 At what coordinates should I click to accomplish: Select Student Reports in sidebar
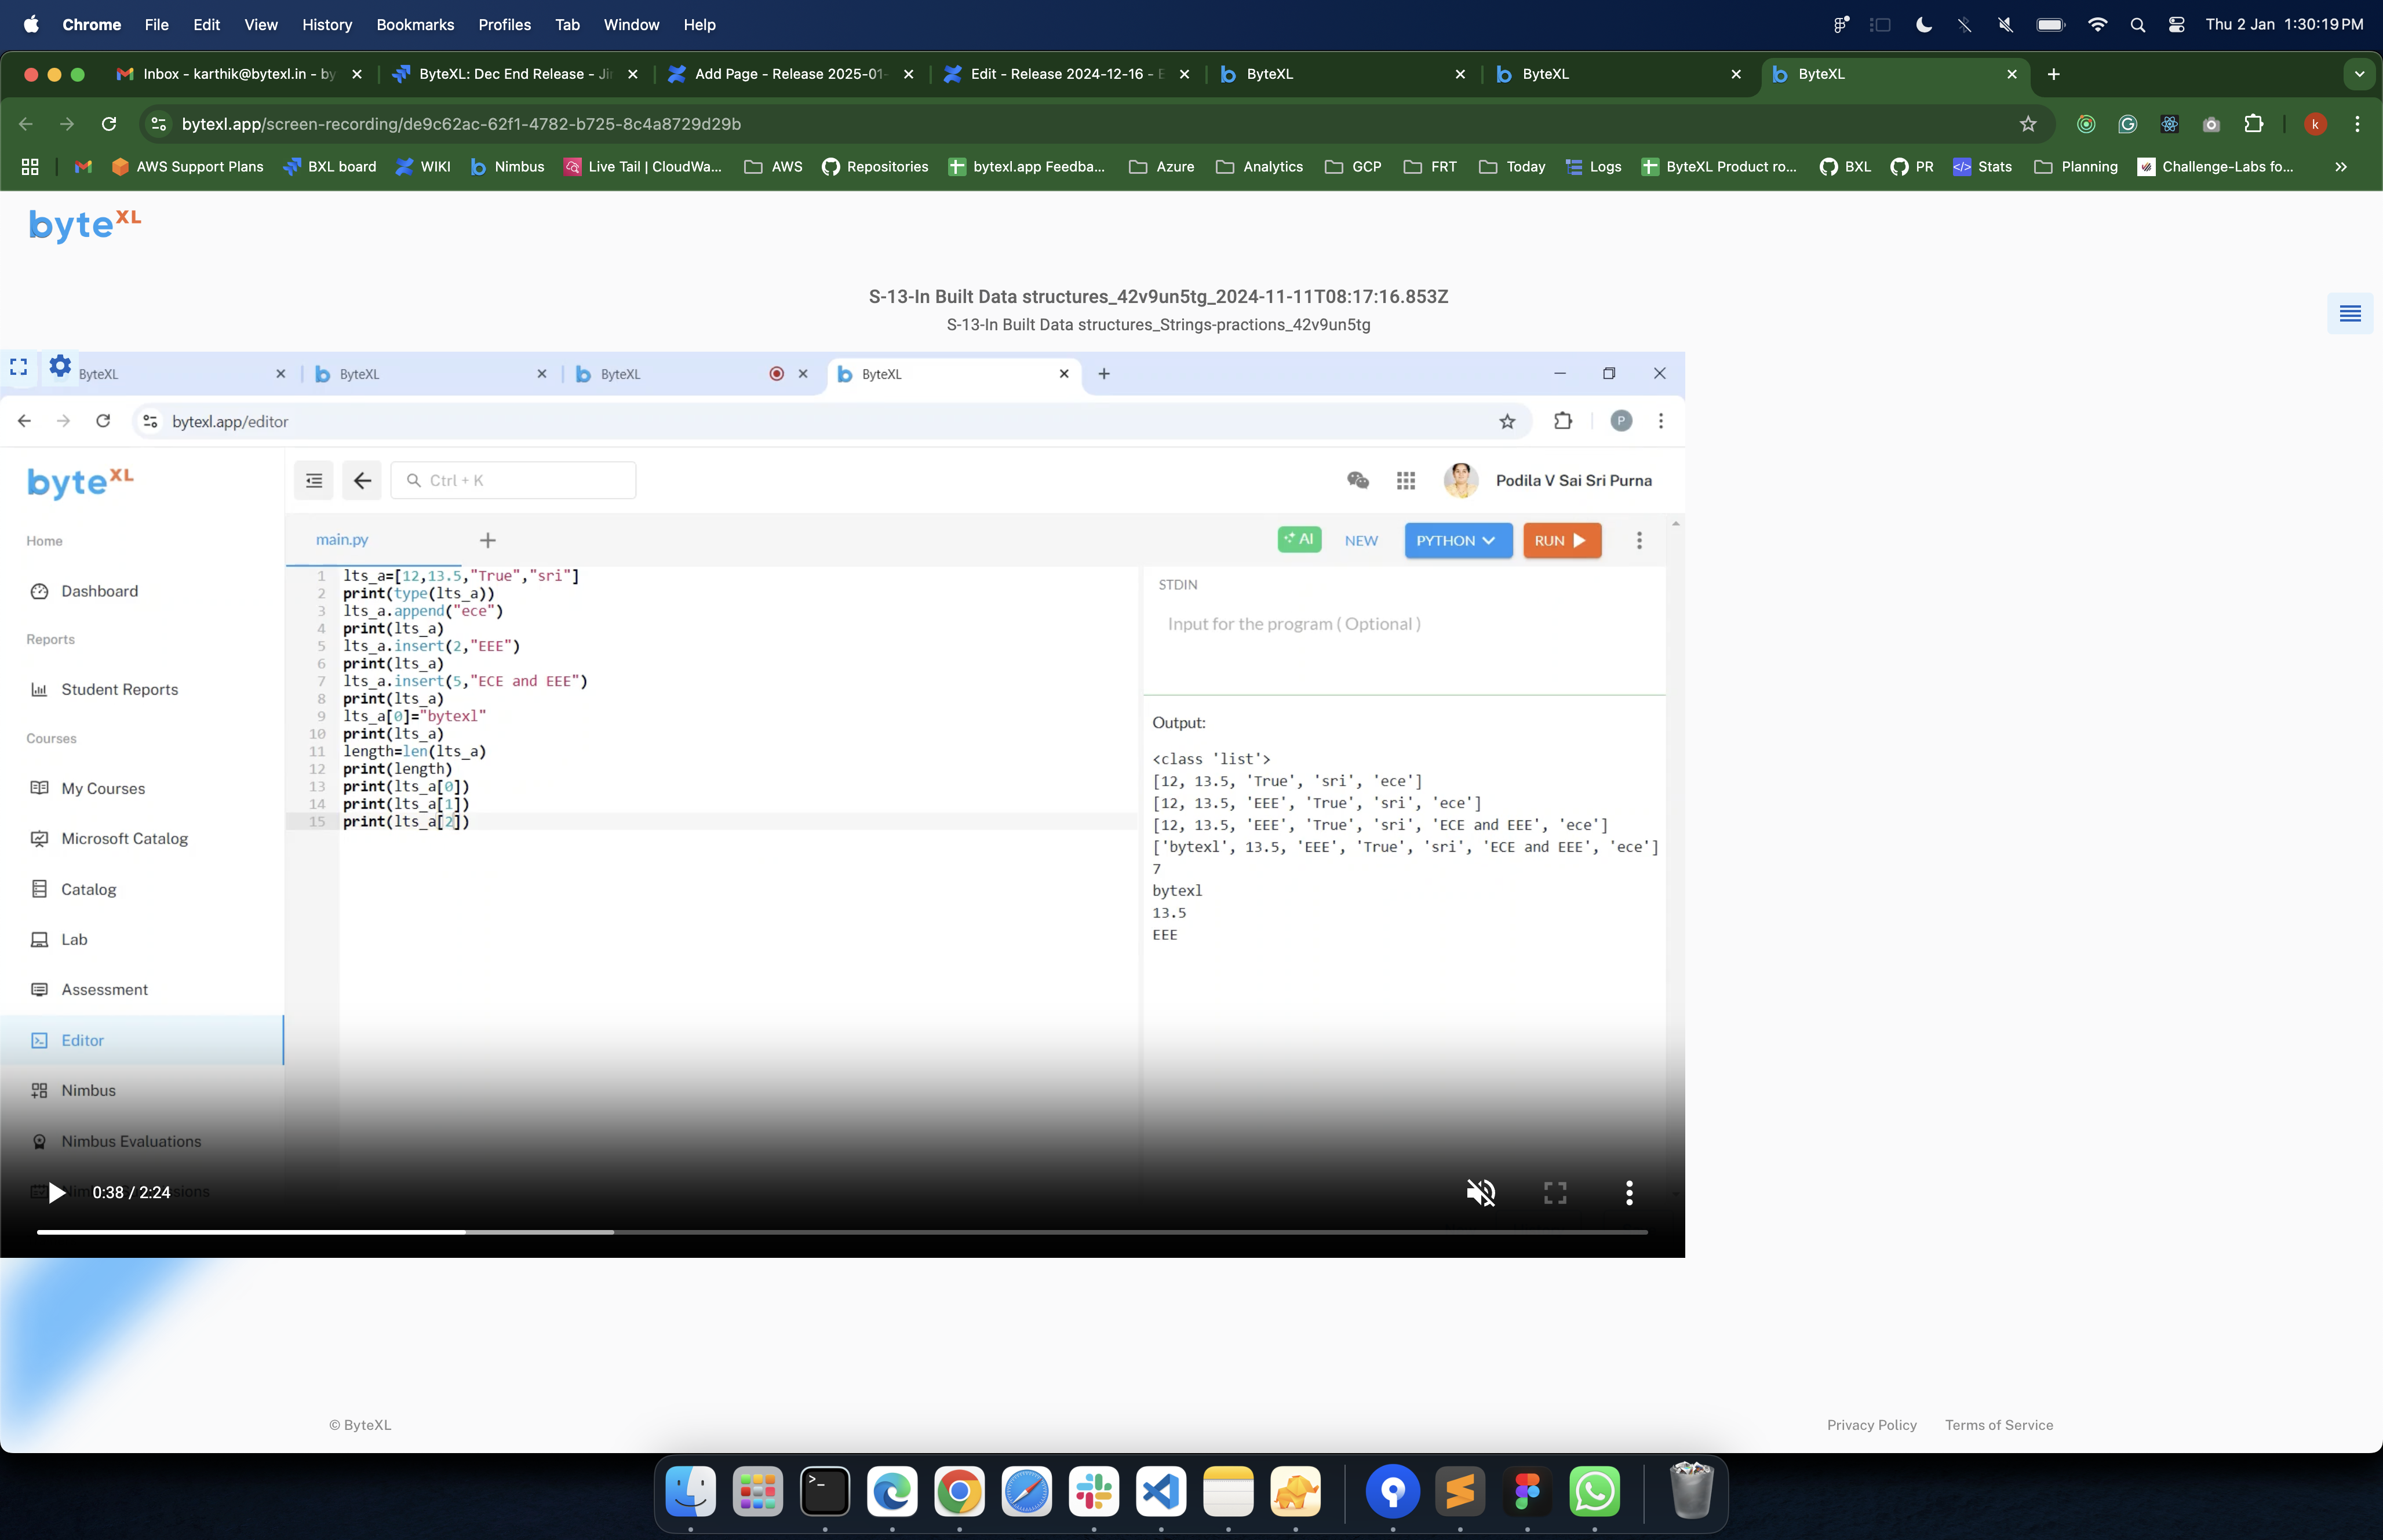(x=119, y=689)
